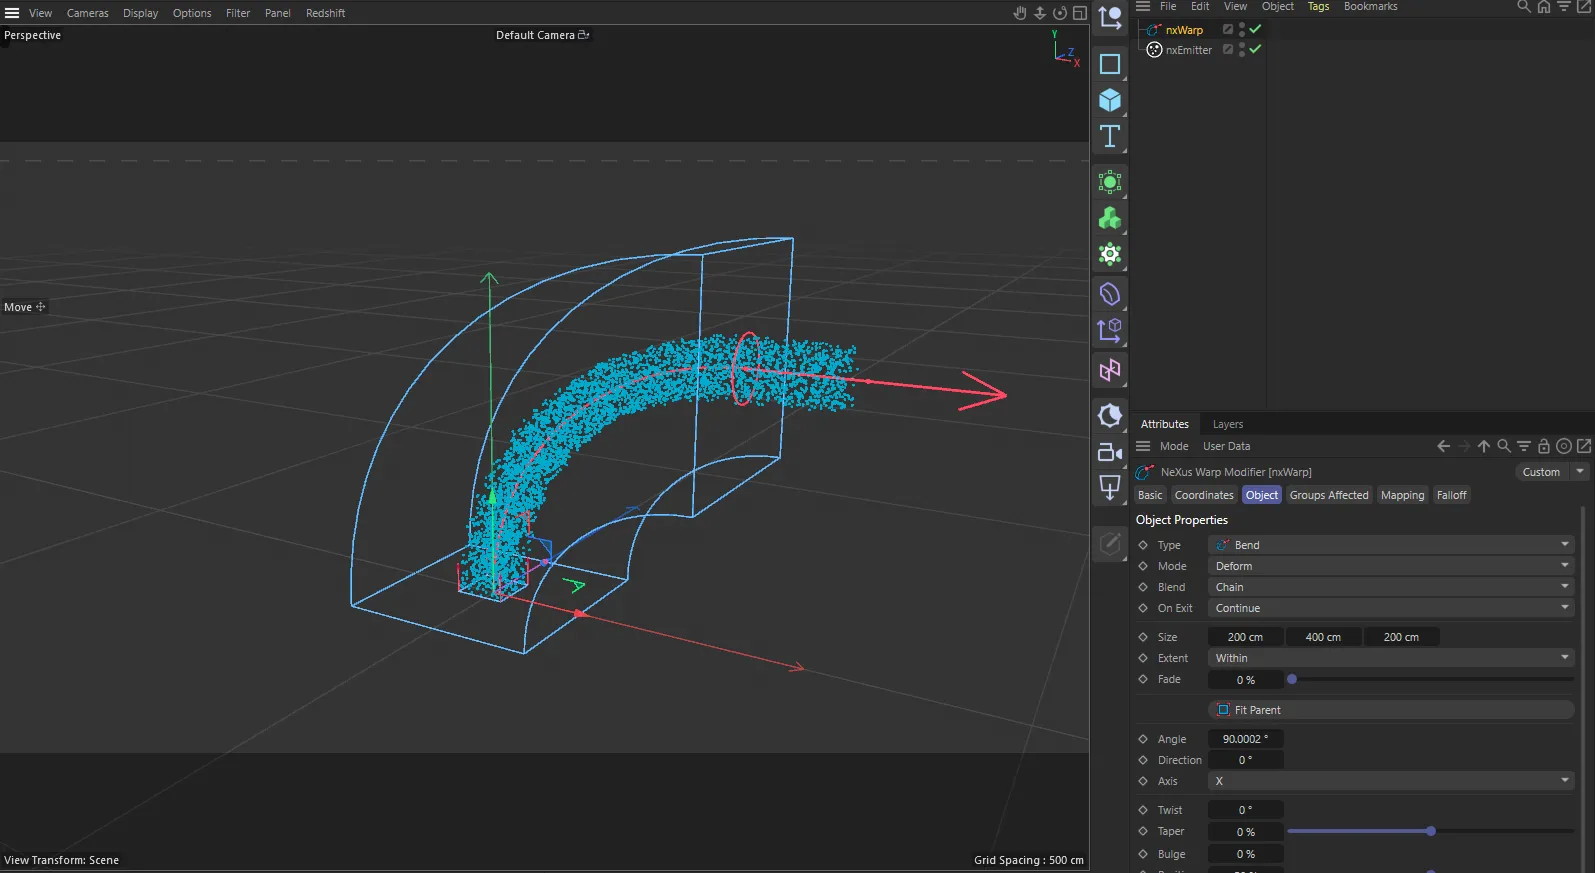Select the cube primitive tool icon
Image resolution: width=1595 pixels, height=873 pixels.
click(x=1110, y=100)
